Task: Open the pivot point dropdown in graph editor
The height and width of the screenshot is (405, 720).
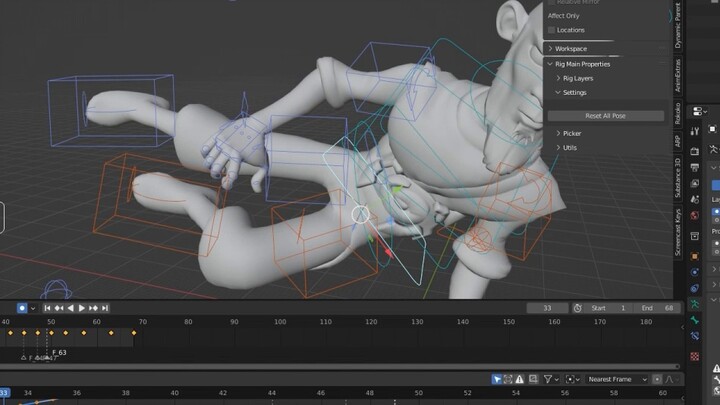Action: click(572, 379)
